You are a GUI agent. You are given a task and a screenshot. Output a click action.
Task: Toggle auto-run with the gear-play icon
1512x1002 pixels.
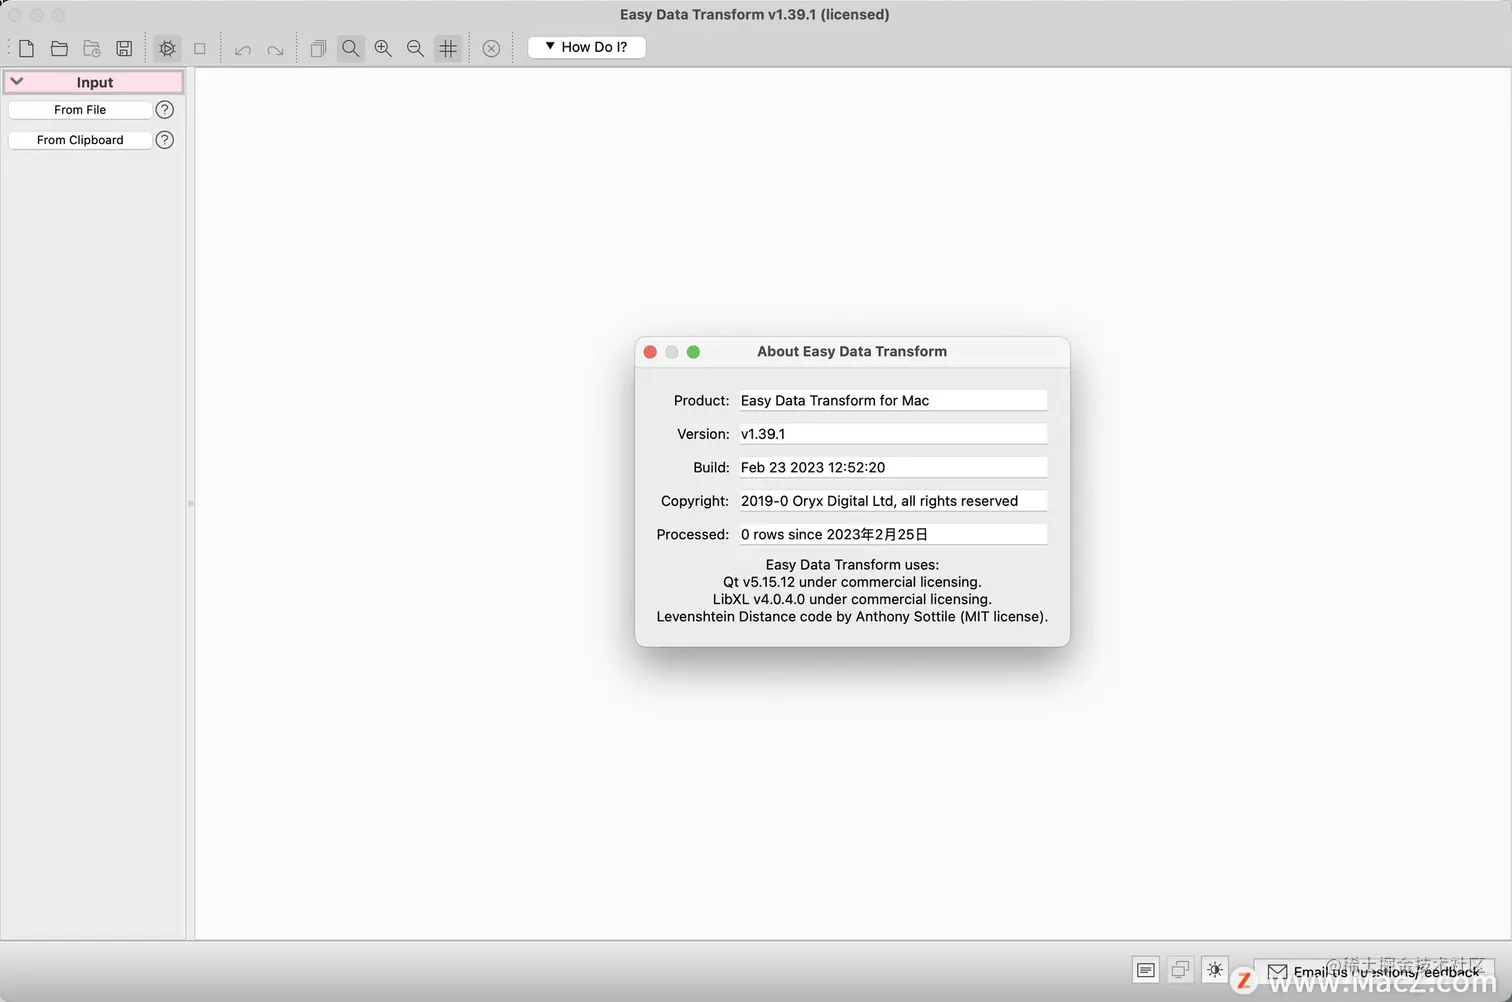[x=167, y=48]
